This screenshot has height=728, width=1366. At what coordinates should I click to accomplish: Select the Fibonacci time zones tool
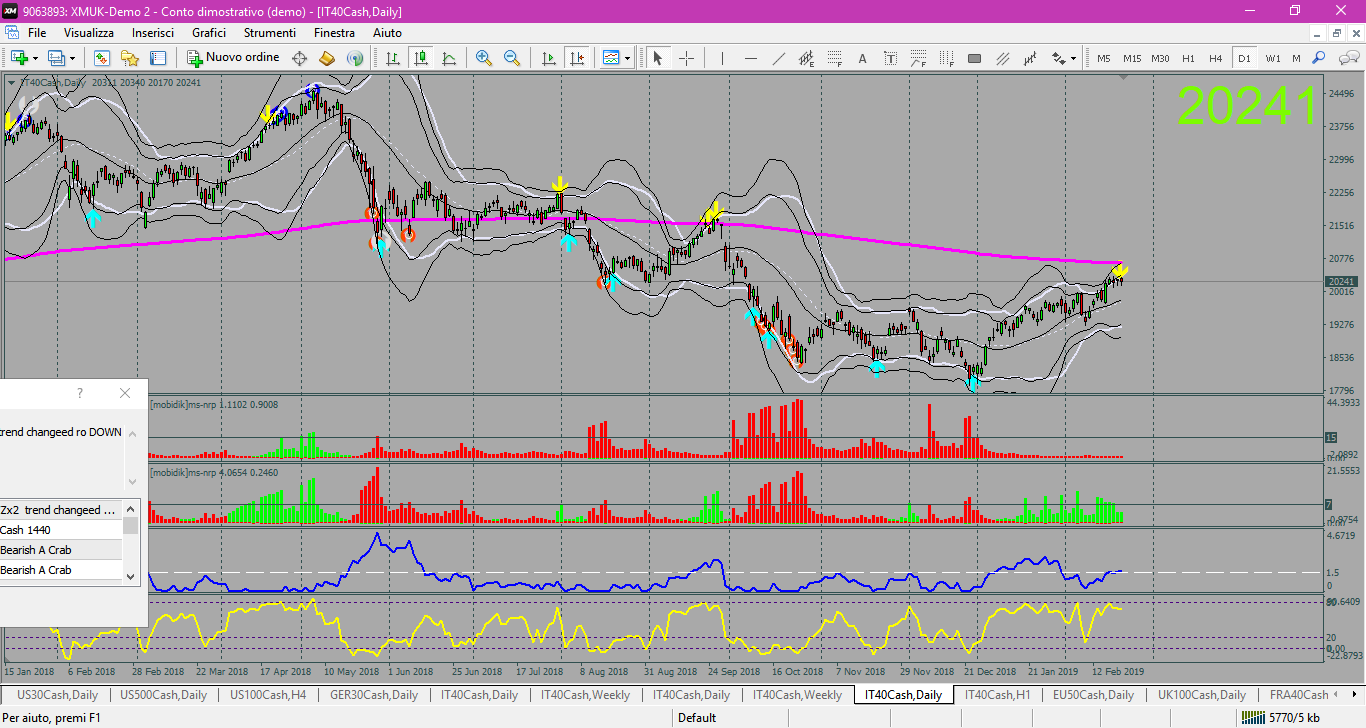(x=946, y=58)
